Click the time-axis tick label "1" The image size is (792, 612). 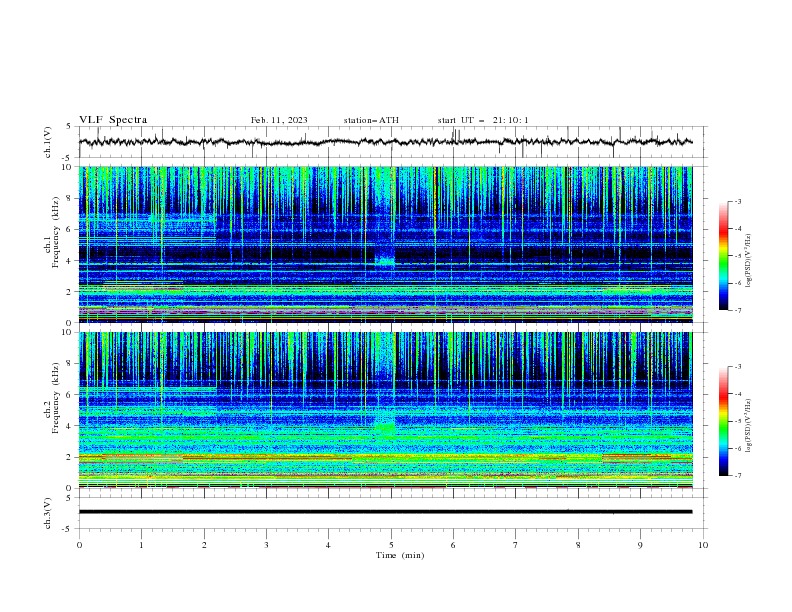(141, 545)
